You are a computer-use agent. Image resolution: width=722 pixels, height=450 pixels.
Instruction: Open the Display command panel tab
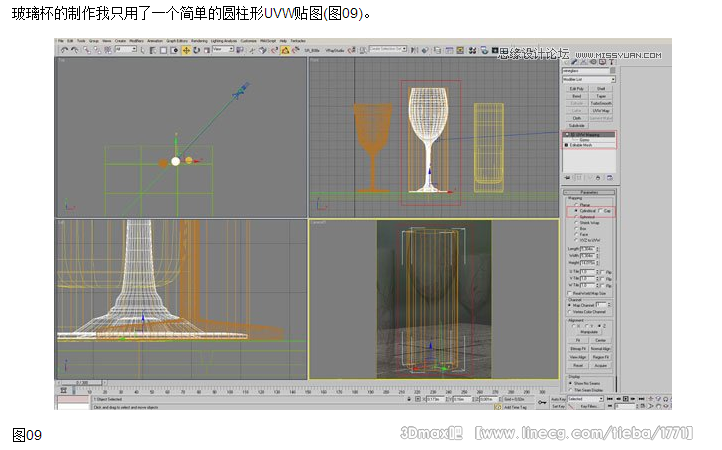coord(602,62)
